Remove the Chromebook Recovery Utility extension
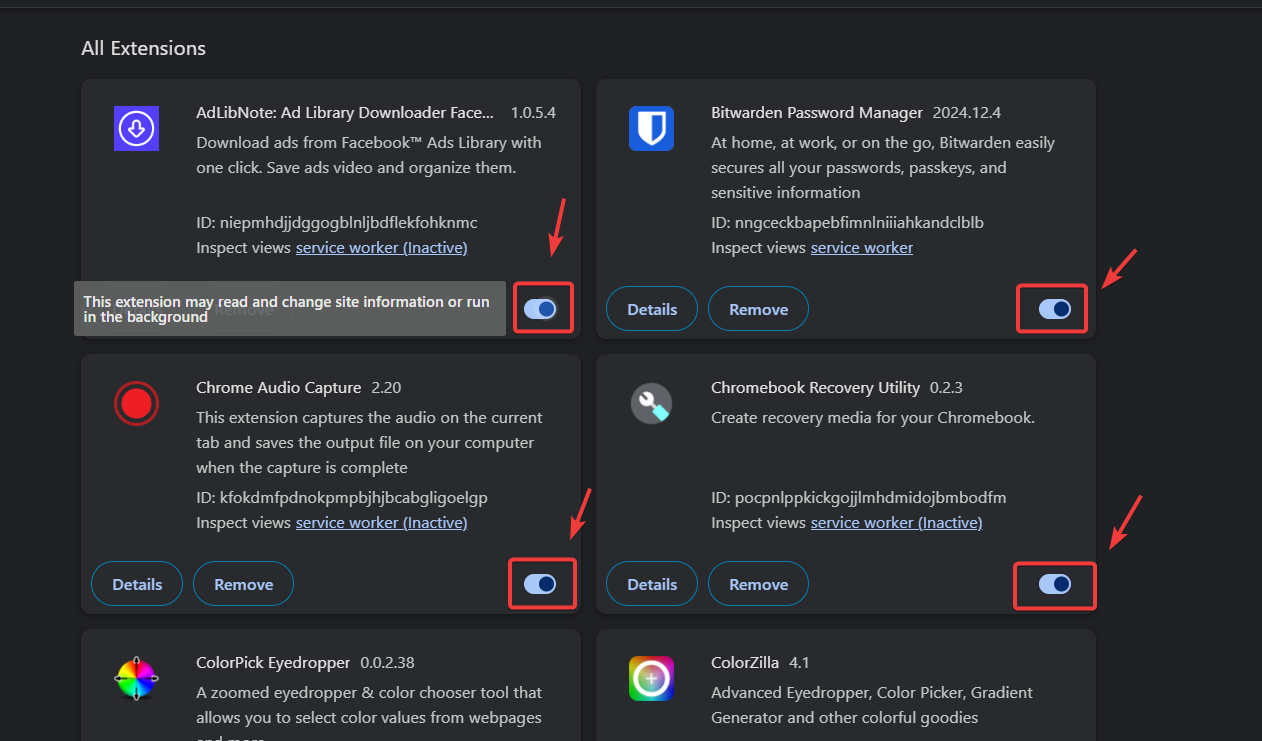 (758, 585)
